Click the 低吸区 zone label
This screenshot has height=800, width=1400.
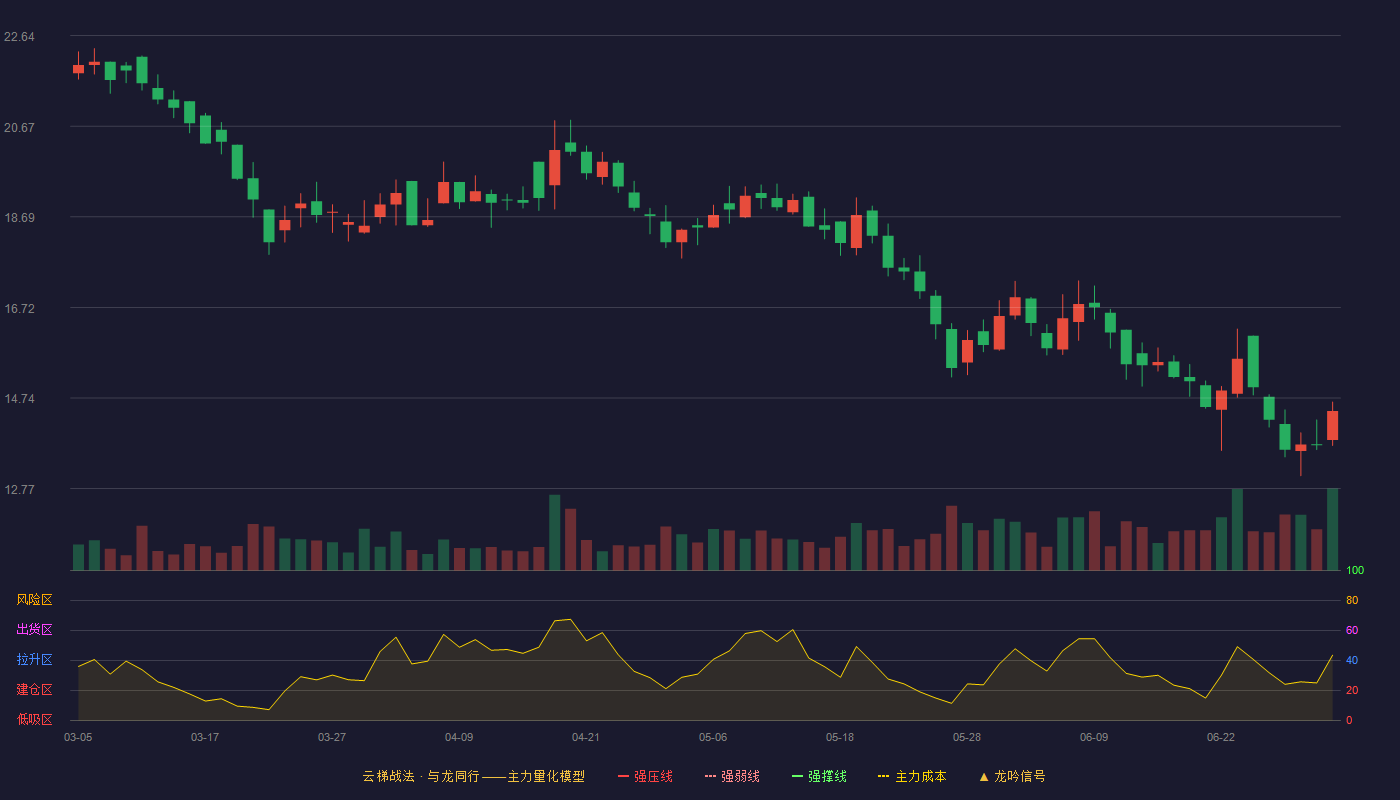click(34, 719)
